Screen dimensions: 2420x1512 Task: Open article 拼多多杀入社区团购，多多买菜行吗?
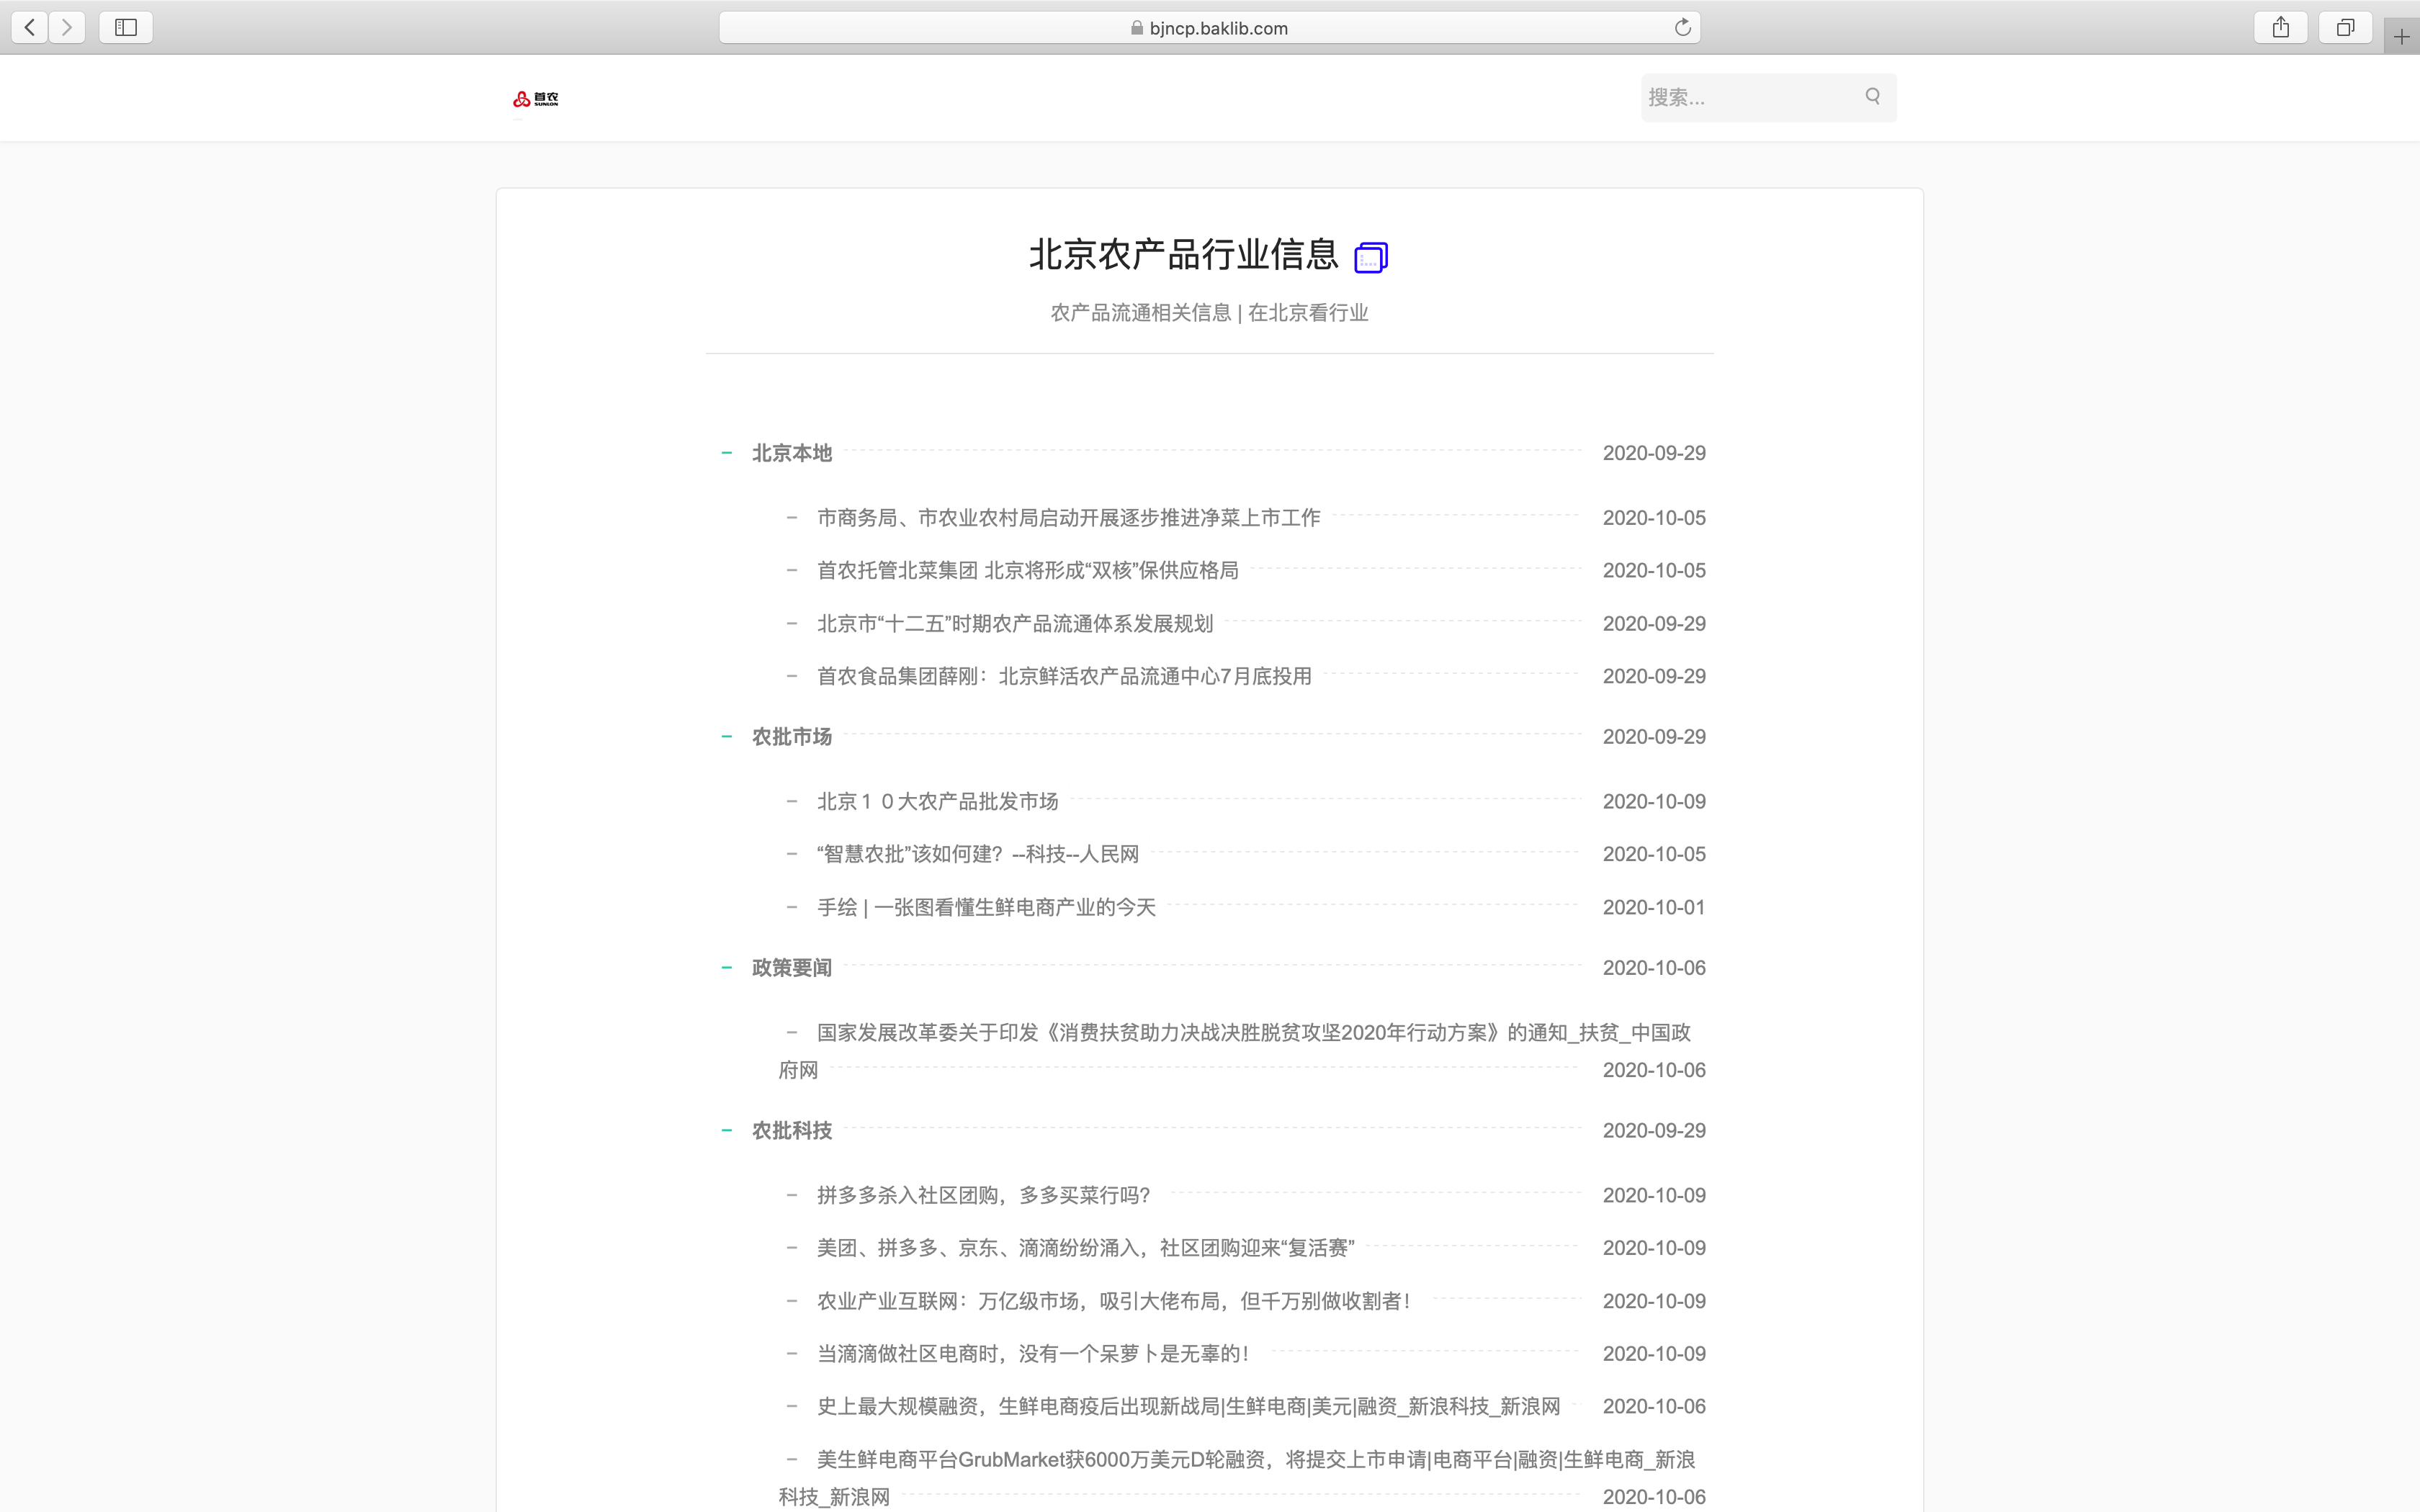coord(983,1196)
